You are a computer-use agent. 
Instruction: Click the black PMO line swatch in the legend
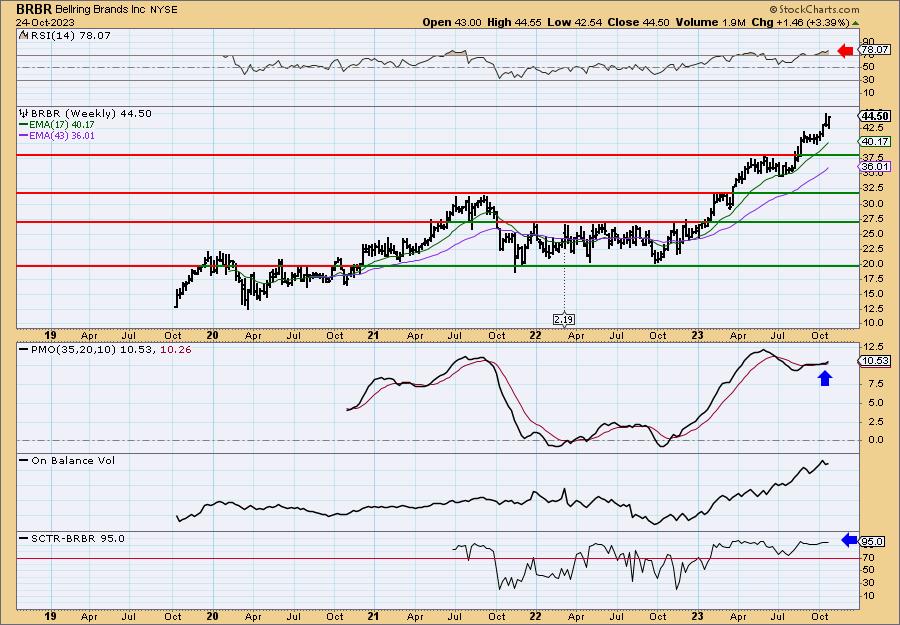pyautogui.click(x=24, y=350)
